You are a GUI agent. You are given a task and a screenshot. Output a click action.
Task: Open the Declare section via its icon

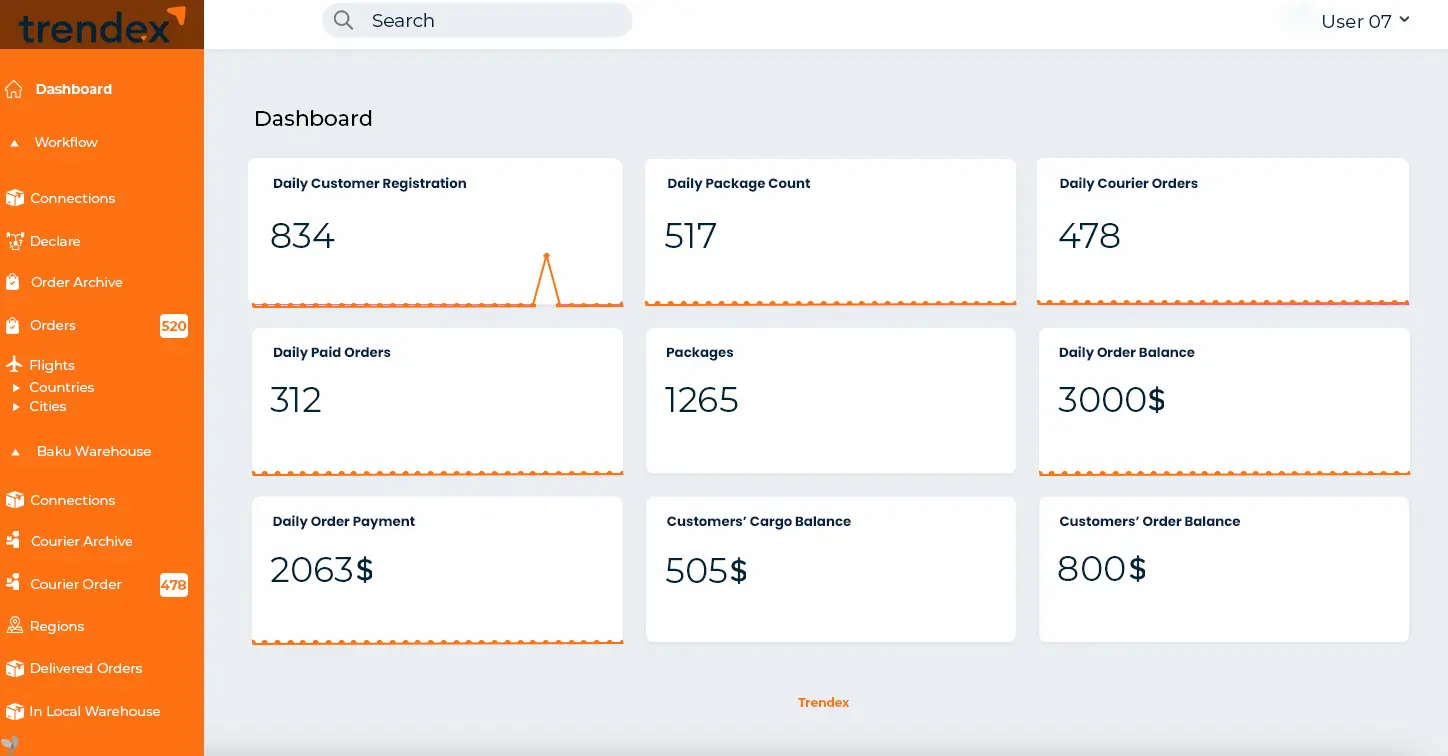point(13,241)
